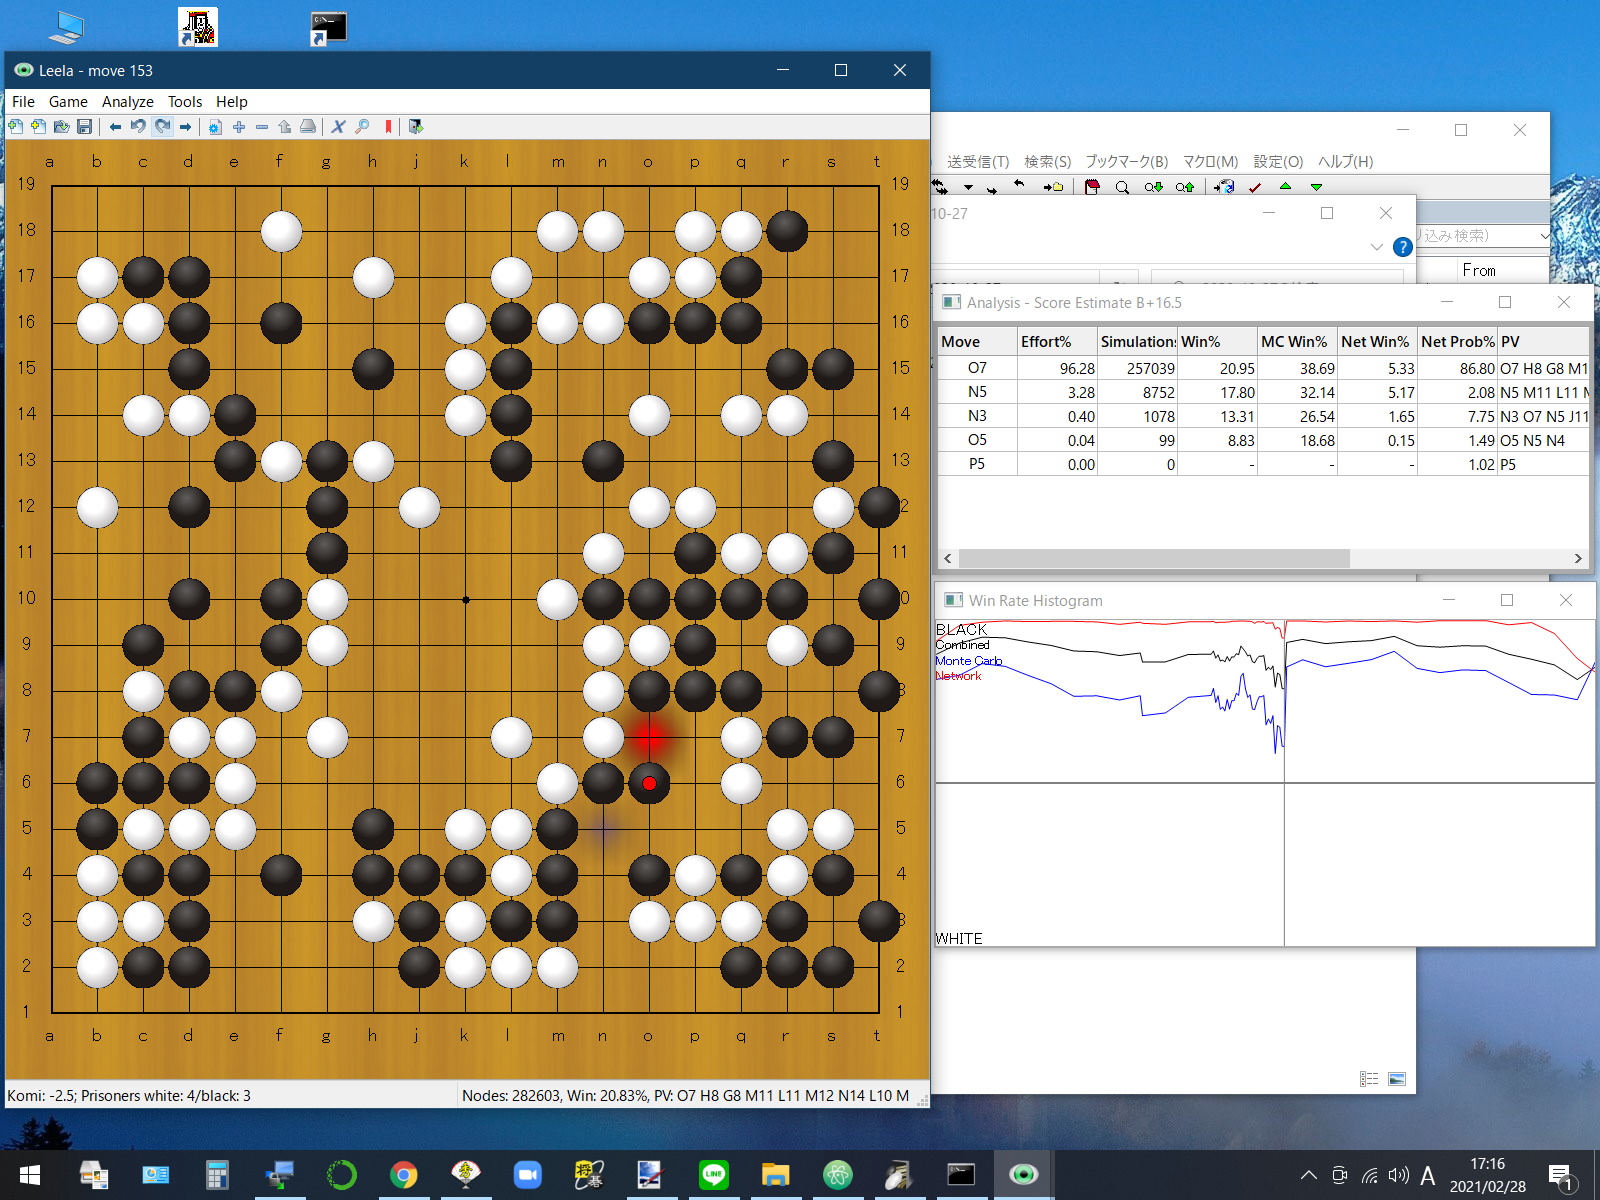Open the Tools menu in Leela
The width and height of the screenshot is (1600, 1200).
(184, 102)
